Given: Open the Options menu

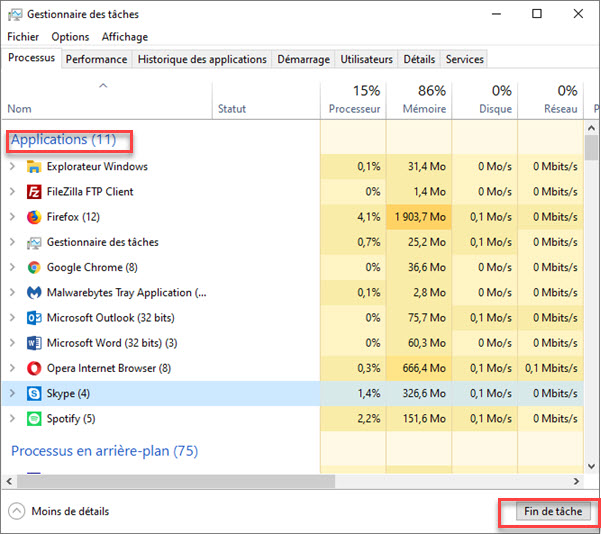Looking at the screenshot, I should coord(70,37).
